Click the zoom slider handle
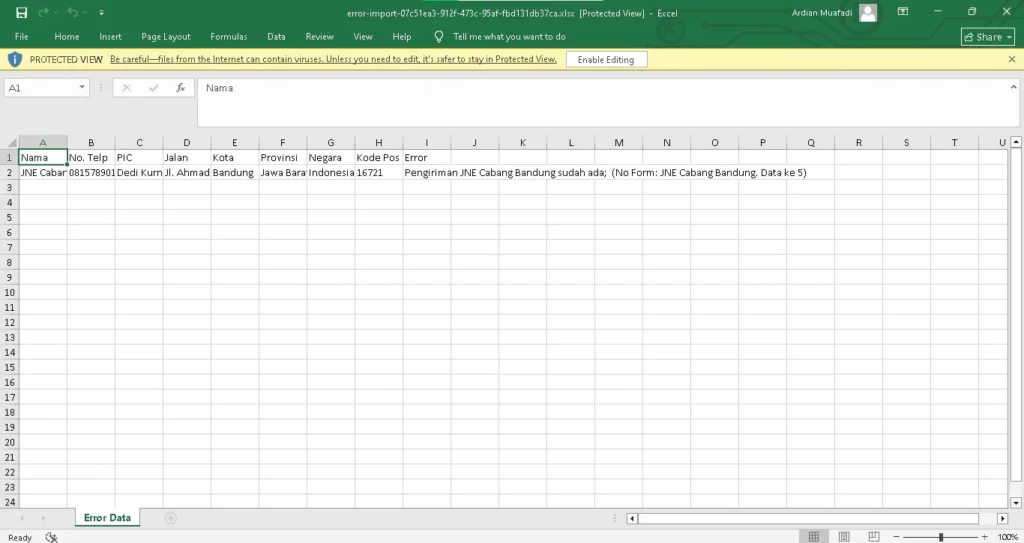Screen dimensions: 1024x543 click(x=941, y=536)
